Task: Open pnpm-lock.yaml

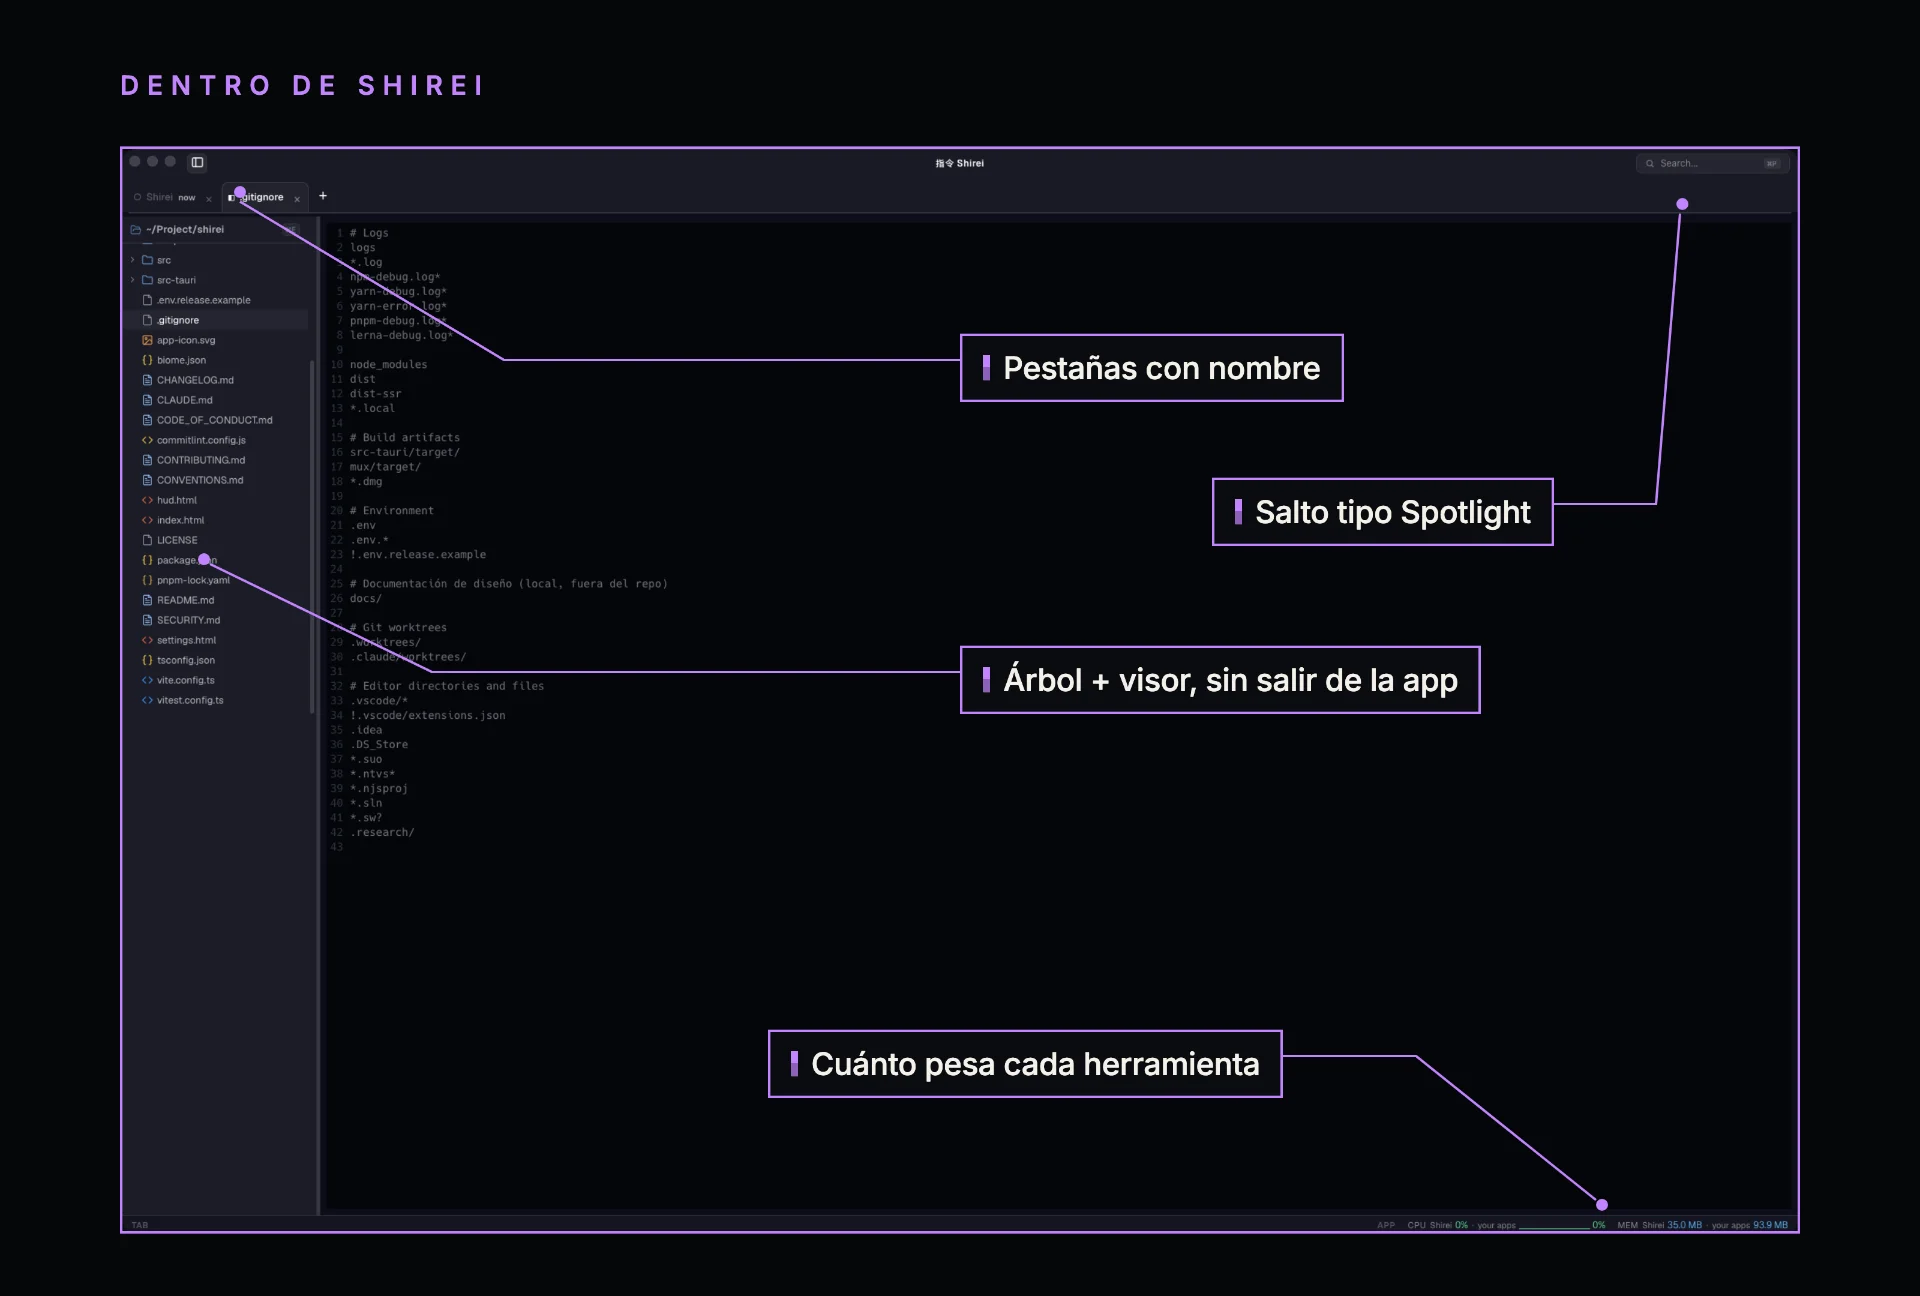Action: pos(193,580)
